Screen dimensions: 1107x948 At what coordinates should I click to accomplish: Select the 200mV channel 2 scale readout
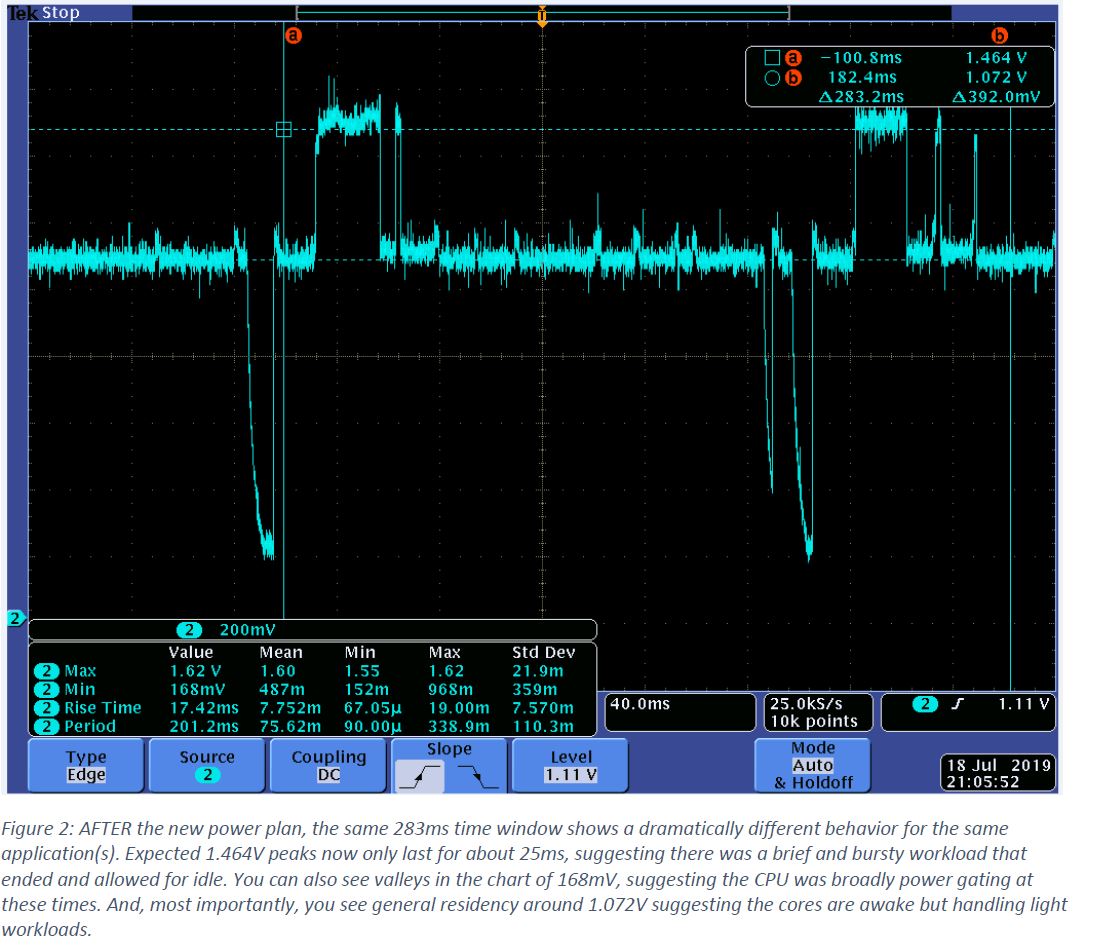coord(247,630)
